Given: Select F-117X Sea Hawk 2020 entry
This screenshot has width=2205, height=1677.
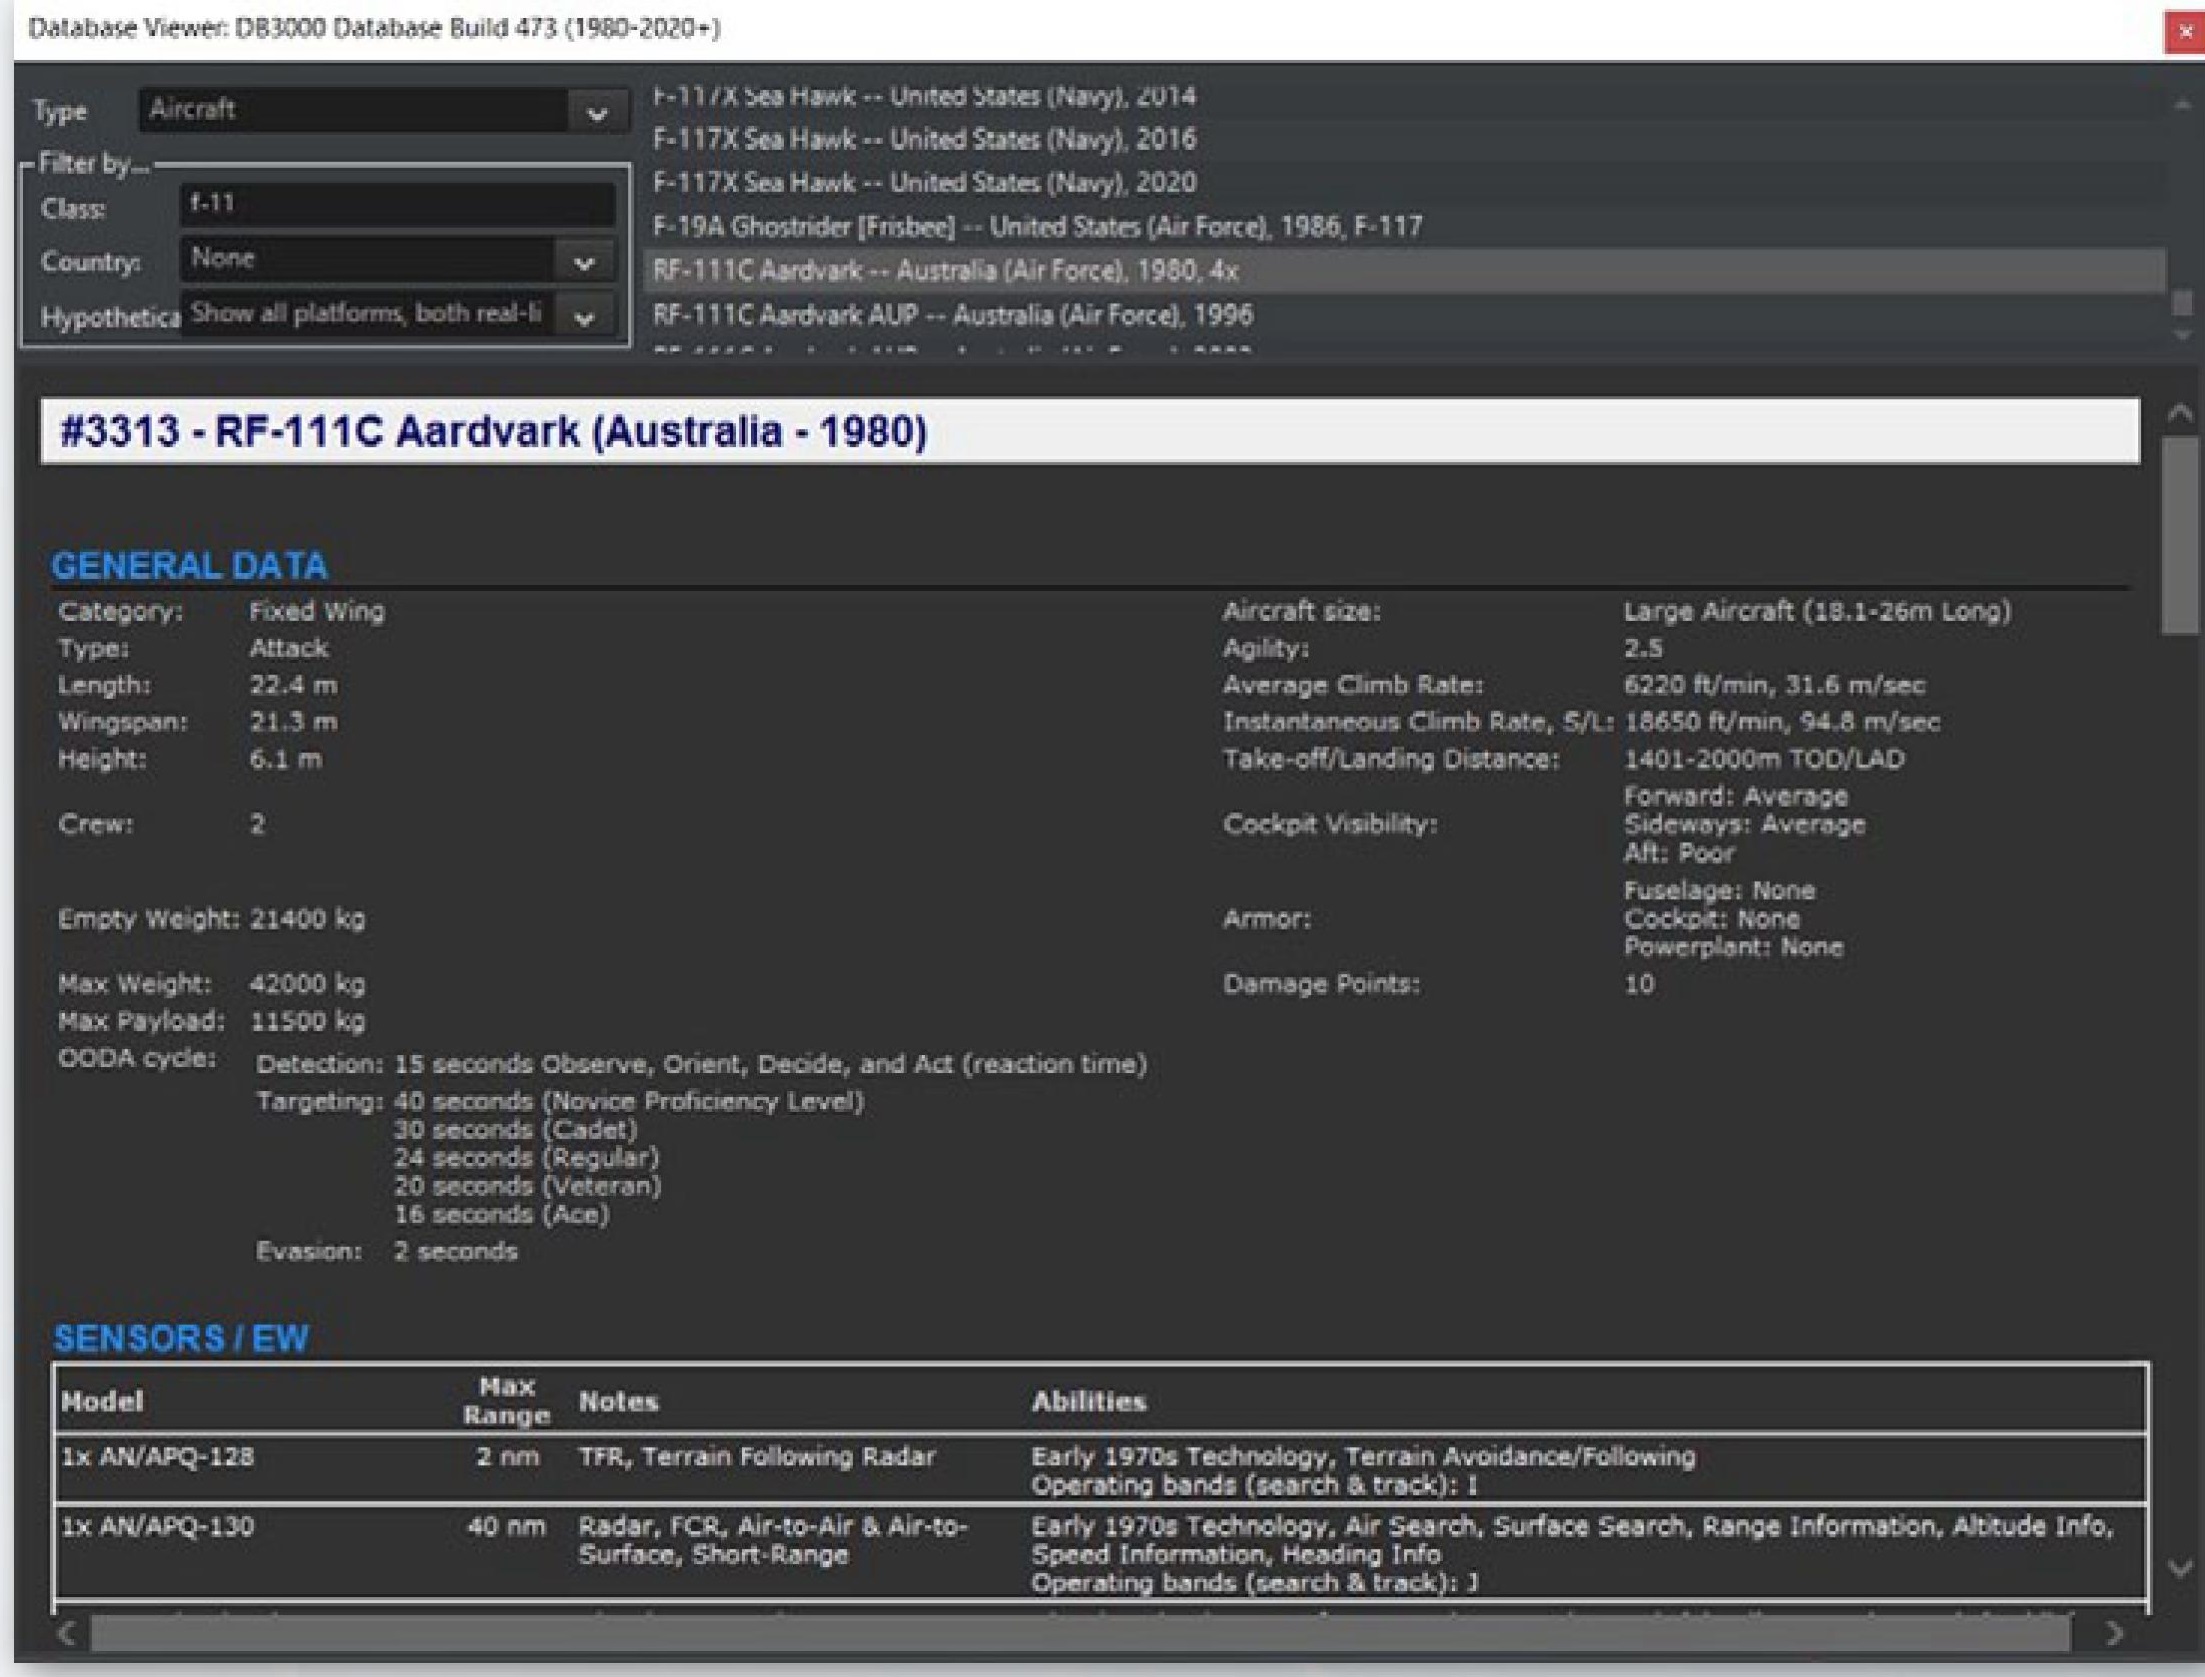Looking at the screenshot, I should [x=923, y=184].
